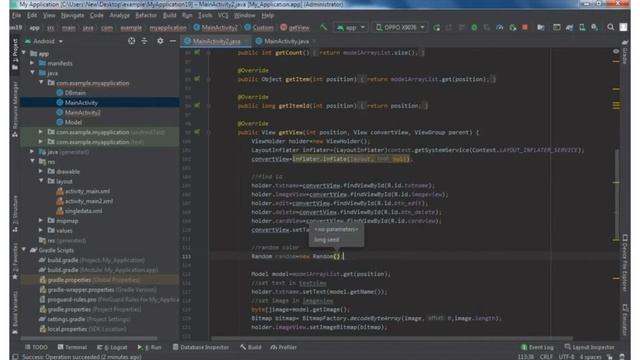Click the green Debug bug icon
Viewport: 640px width, 360px height.
tap(474, 27)
